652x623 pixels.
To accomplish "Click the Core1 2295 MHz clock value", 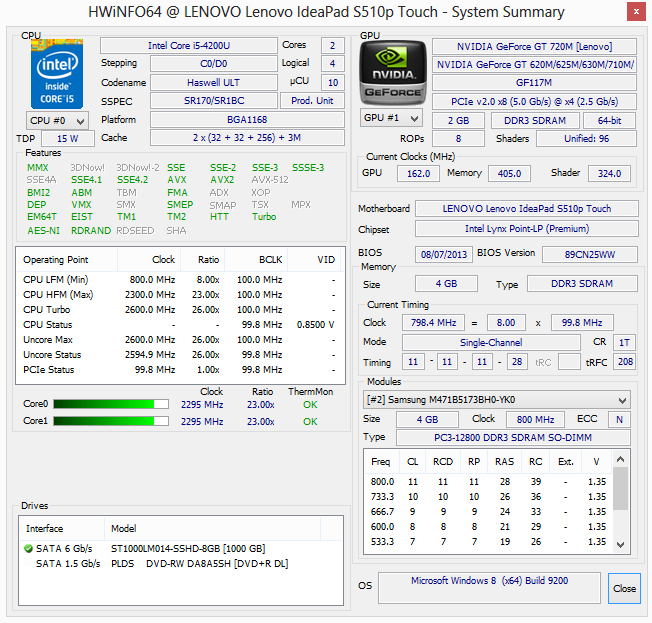I will coord(202,421).
